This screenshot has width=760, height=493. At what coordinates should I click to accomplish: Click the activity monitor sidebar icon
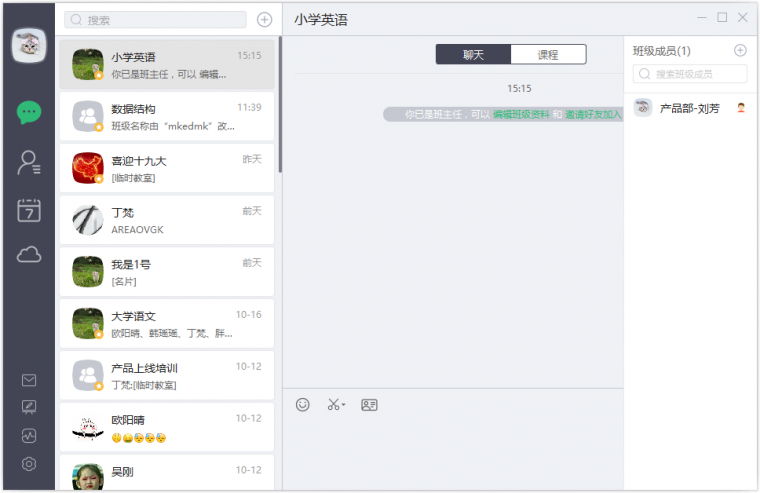(29, 436)
